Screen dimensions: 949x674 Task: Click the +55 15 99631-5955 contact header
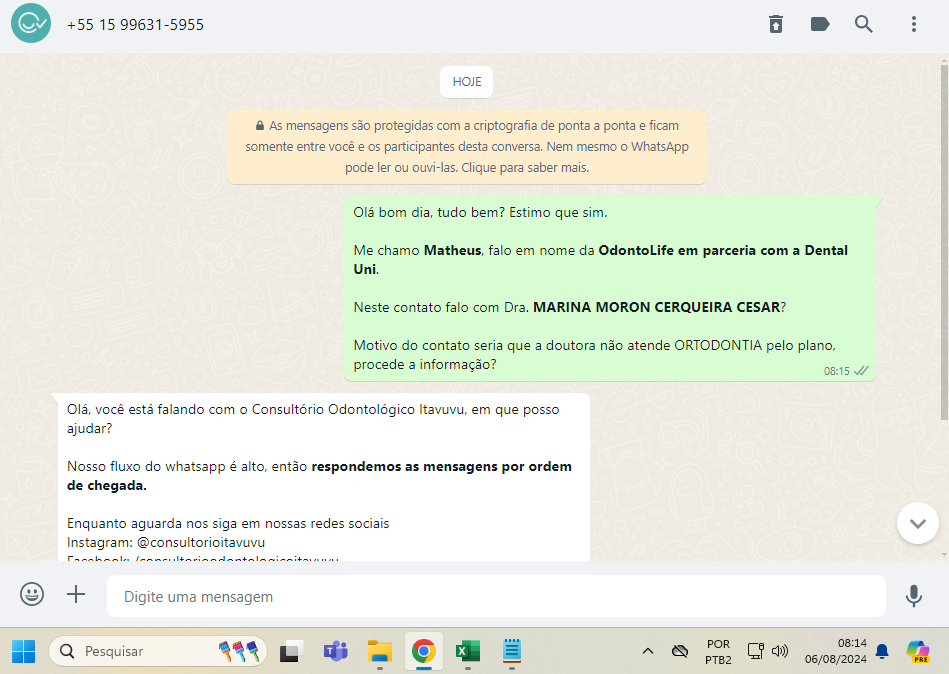136,25
